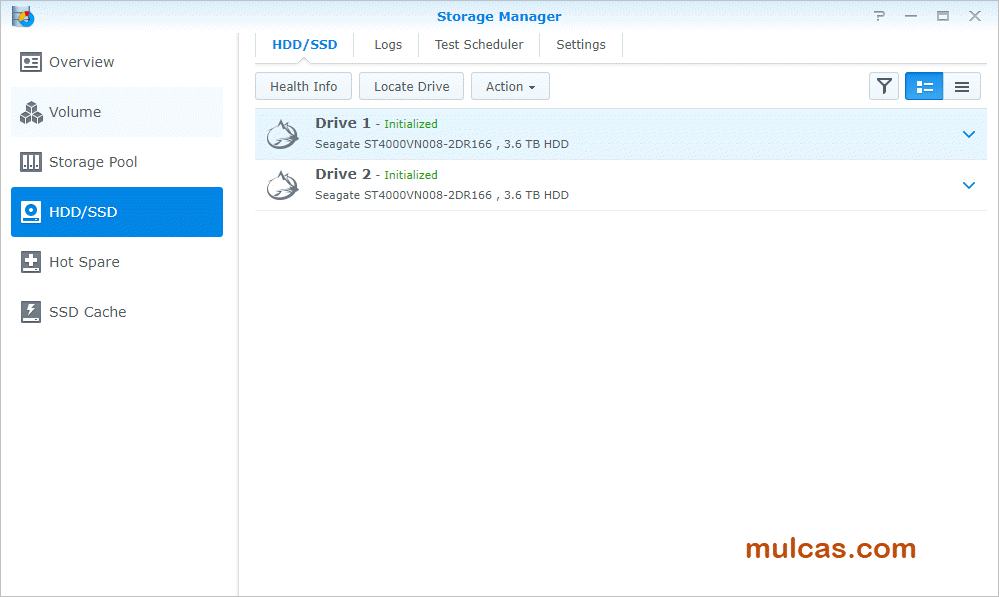The height and width of the screenshot is (597, 999).
Task: Open help with the question mark
Action: pos(879,16)
